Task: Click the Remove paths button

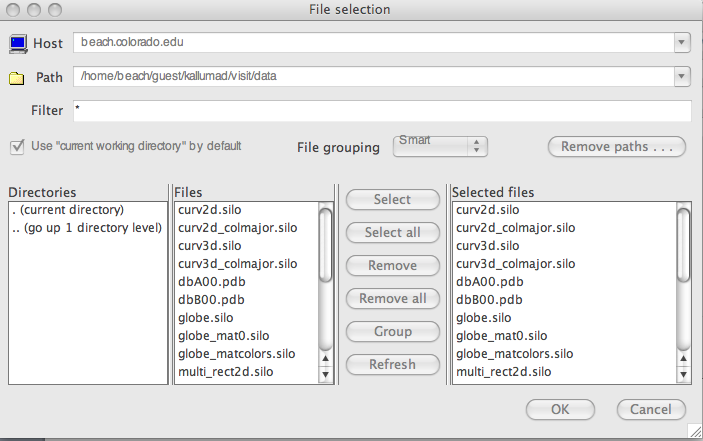Action: point(617,147)
